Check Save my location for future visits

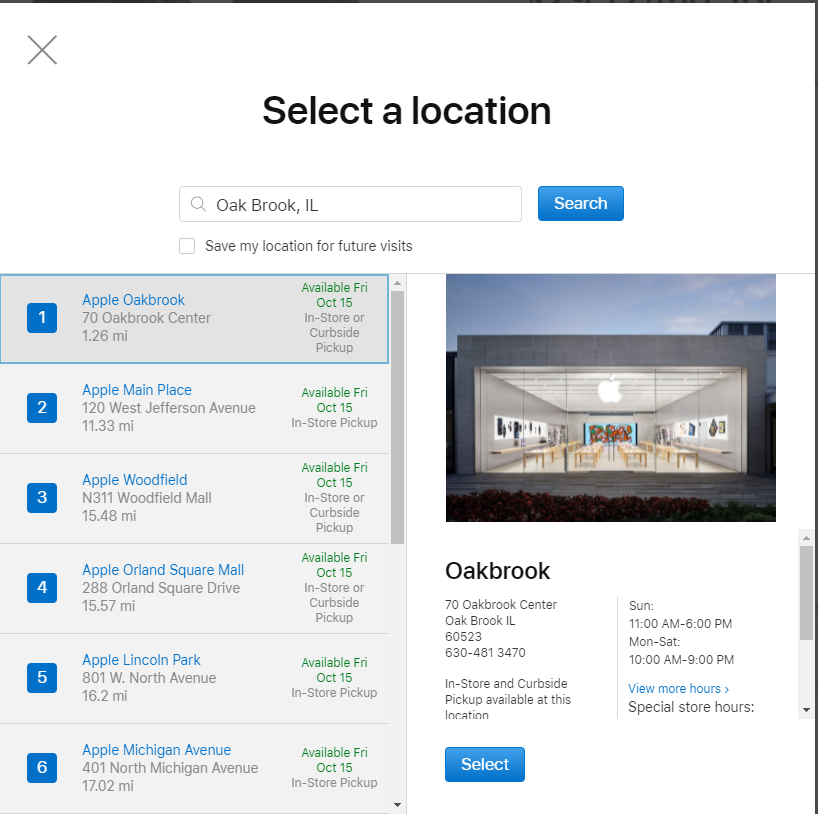[x=187, y=246]
